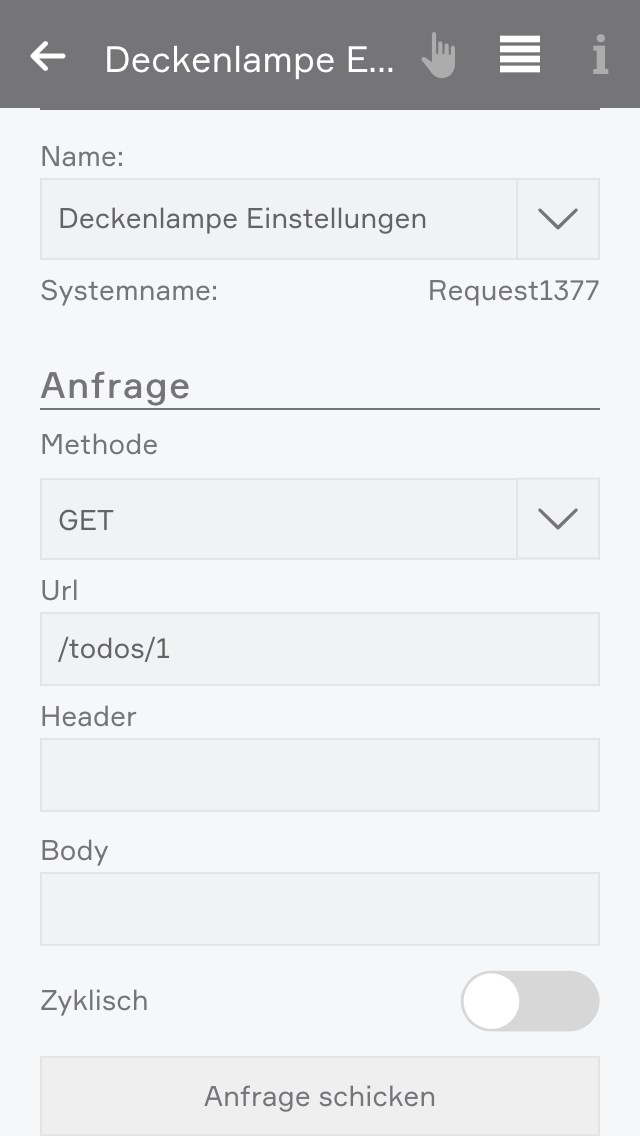The height and width of the screenshot is (1136, 640).
Task: Click the Request1377 system name value
Action: (513, 291)
